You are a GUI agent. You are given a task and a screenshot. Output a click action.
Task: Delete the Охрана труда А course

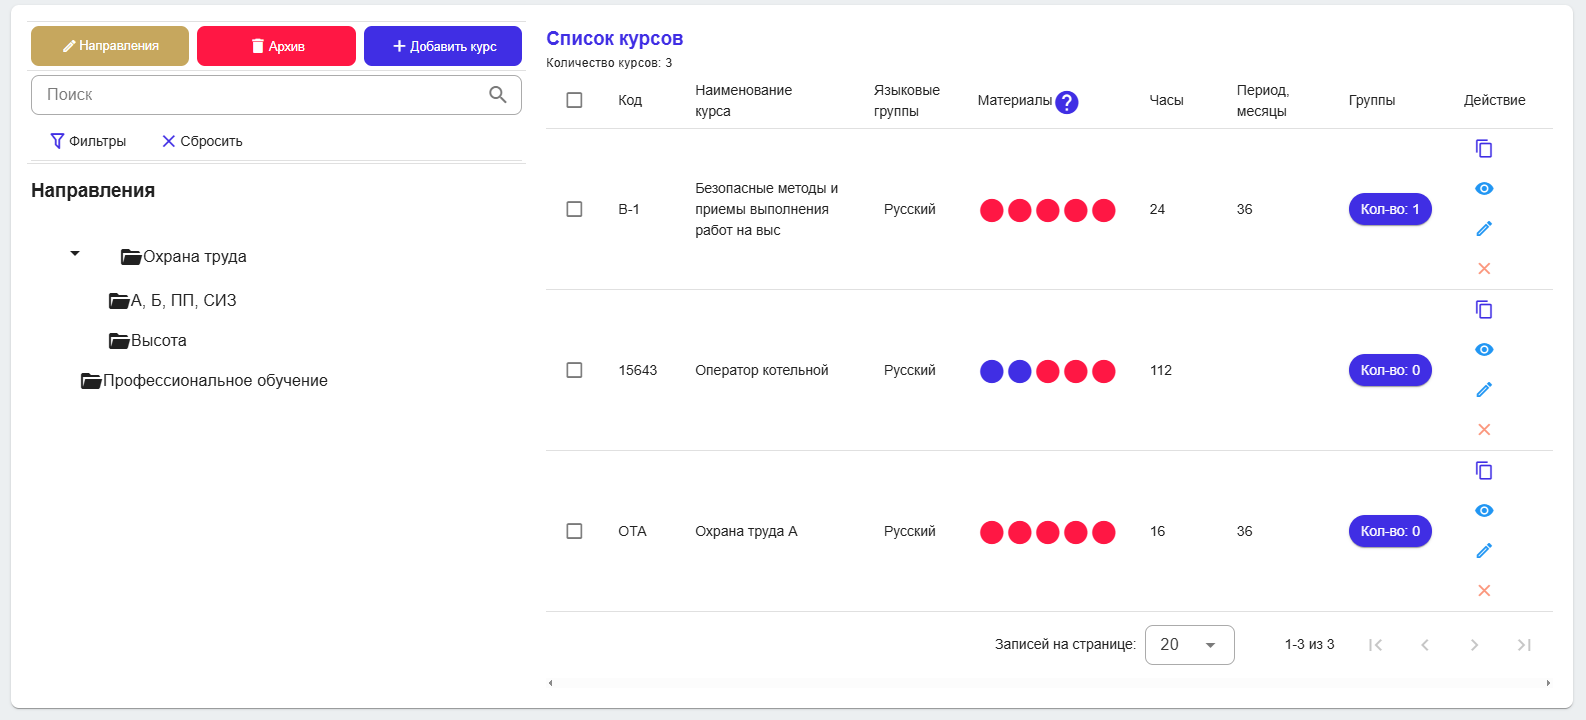[1484, 591]
